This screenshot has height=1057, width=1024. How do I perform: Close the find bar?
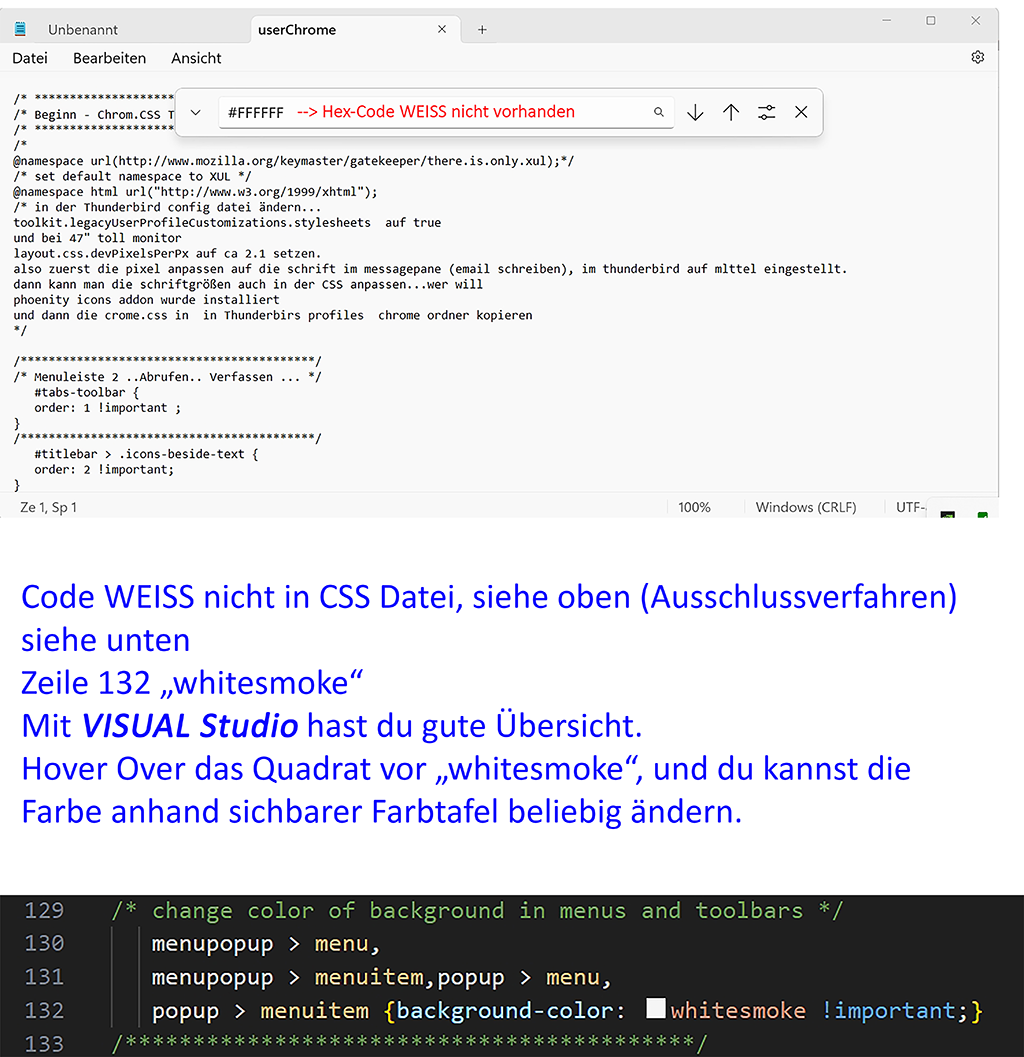(x=801, y=112)
